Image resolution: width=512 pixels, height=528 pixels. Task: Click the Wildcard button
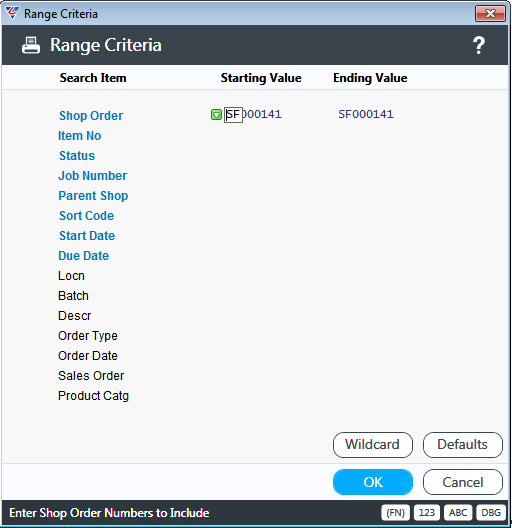coord(373,445)
